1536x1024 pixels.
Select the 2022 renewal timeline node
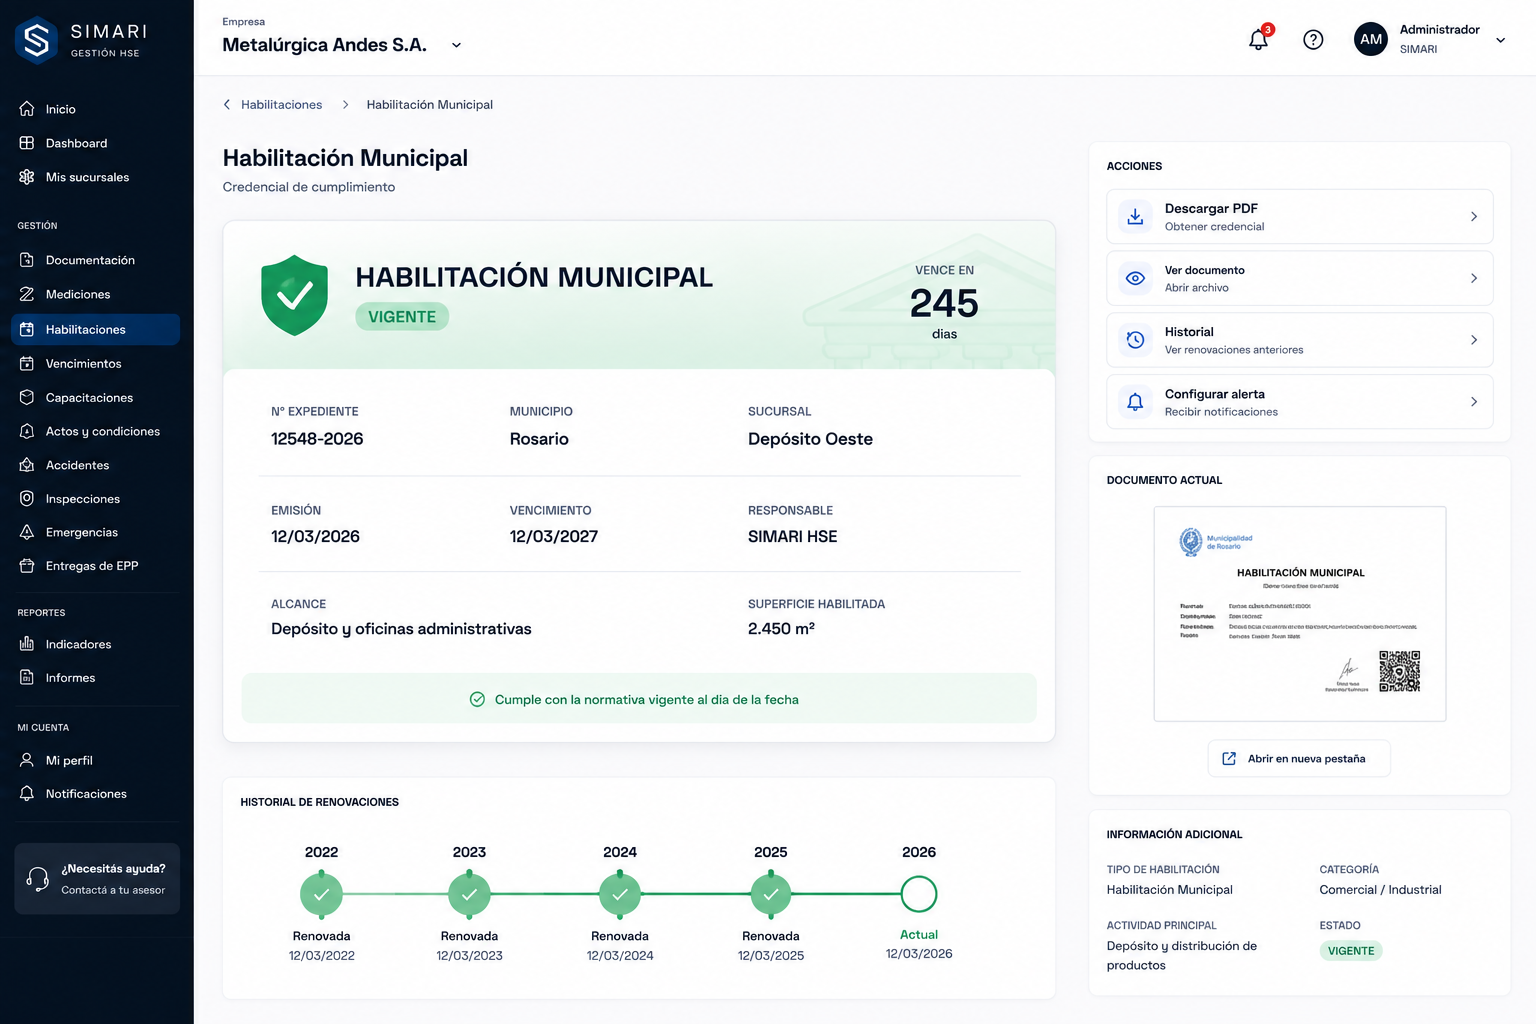tap(321, 894)
